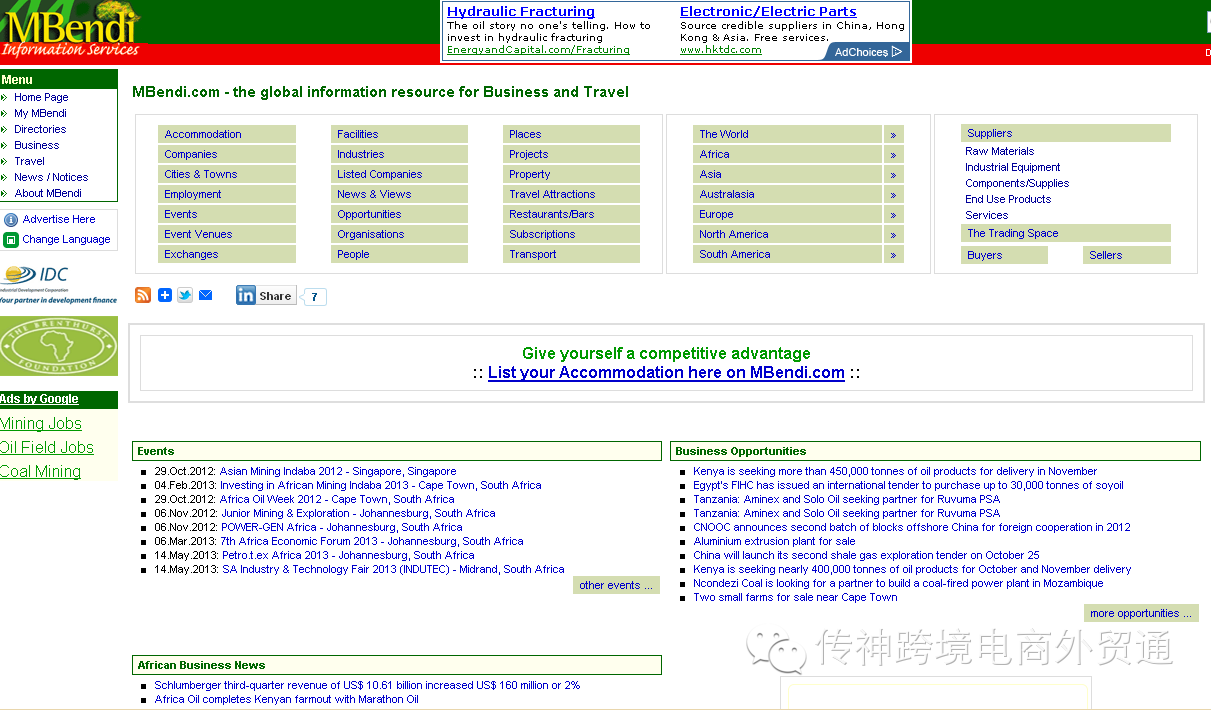1211x710 pixels.
Task: Click The Trading Space link
Action: tap(1012, 233)
